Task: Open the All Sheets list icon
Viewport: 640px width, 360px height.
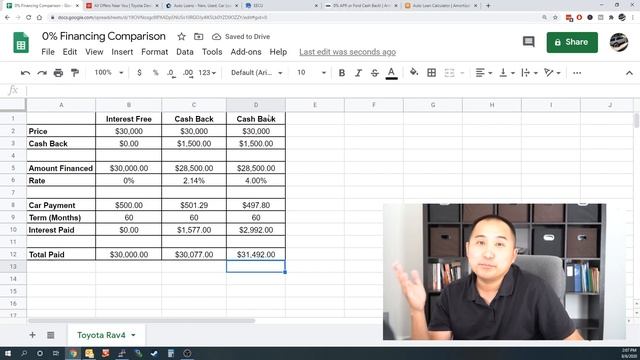Action: [x=50, y=335]
